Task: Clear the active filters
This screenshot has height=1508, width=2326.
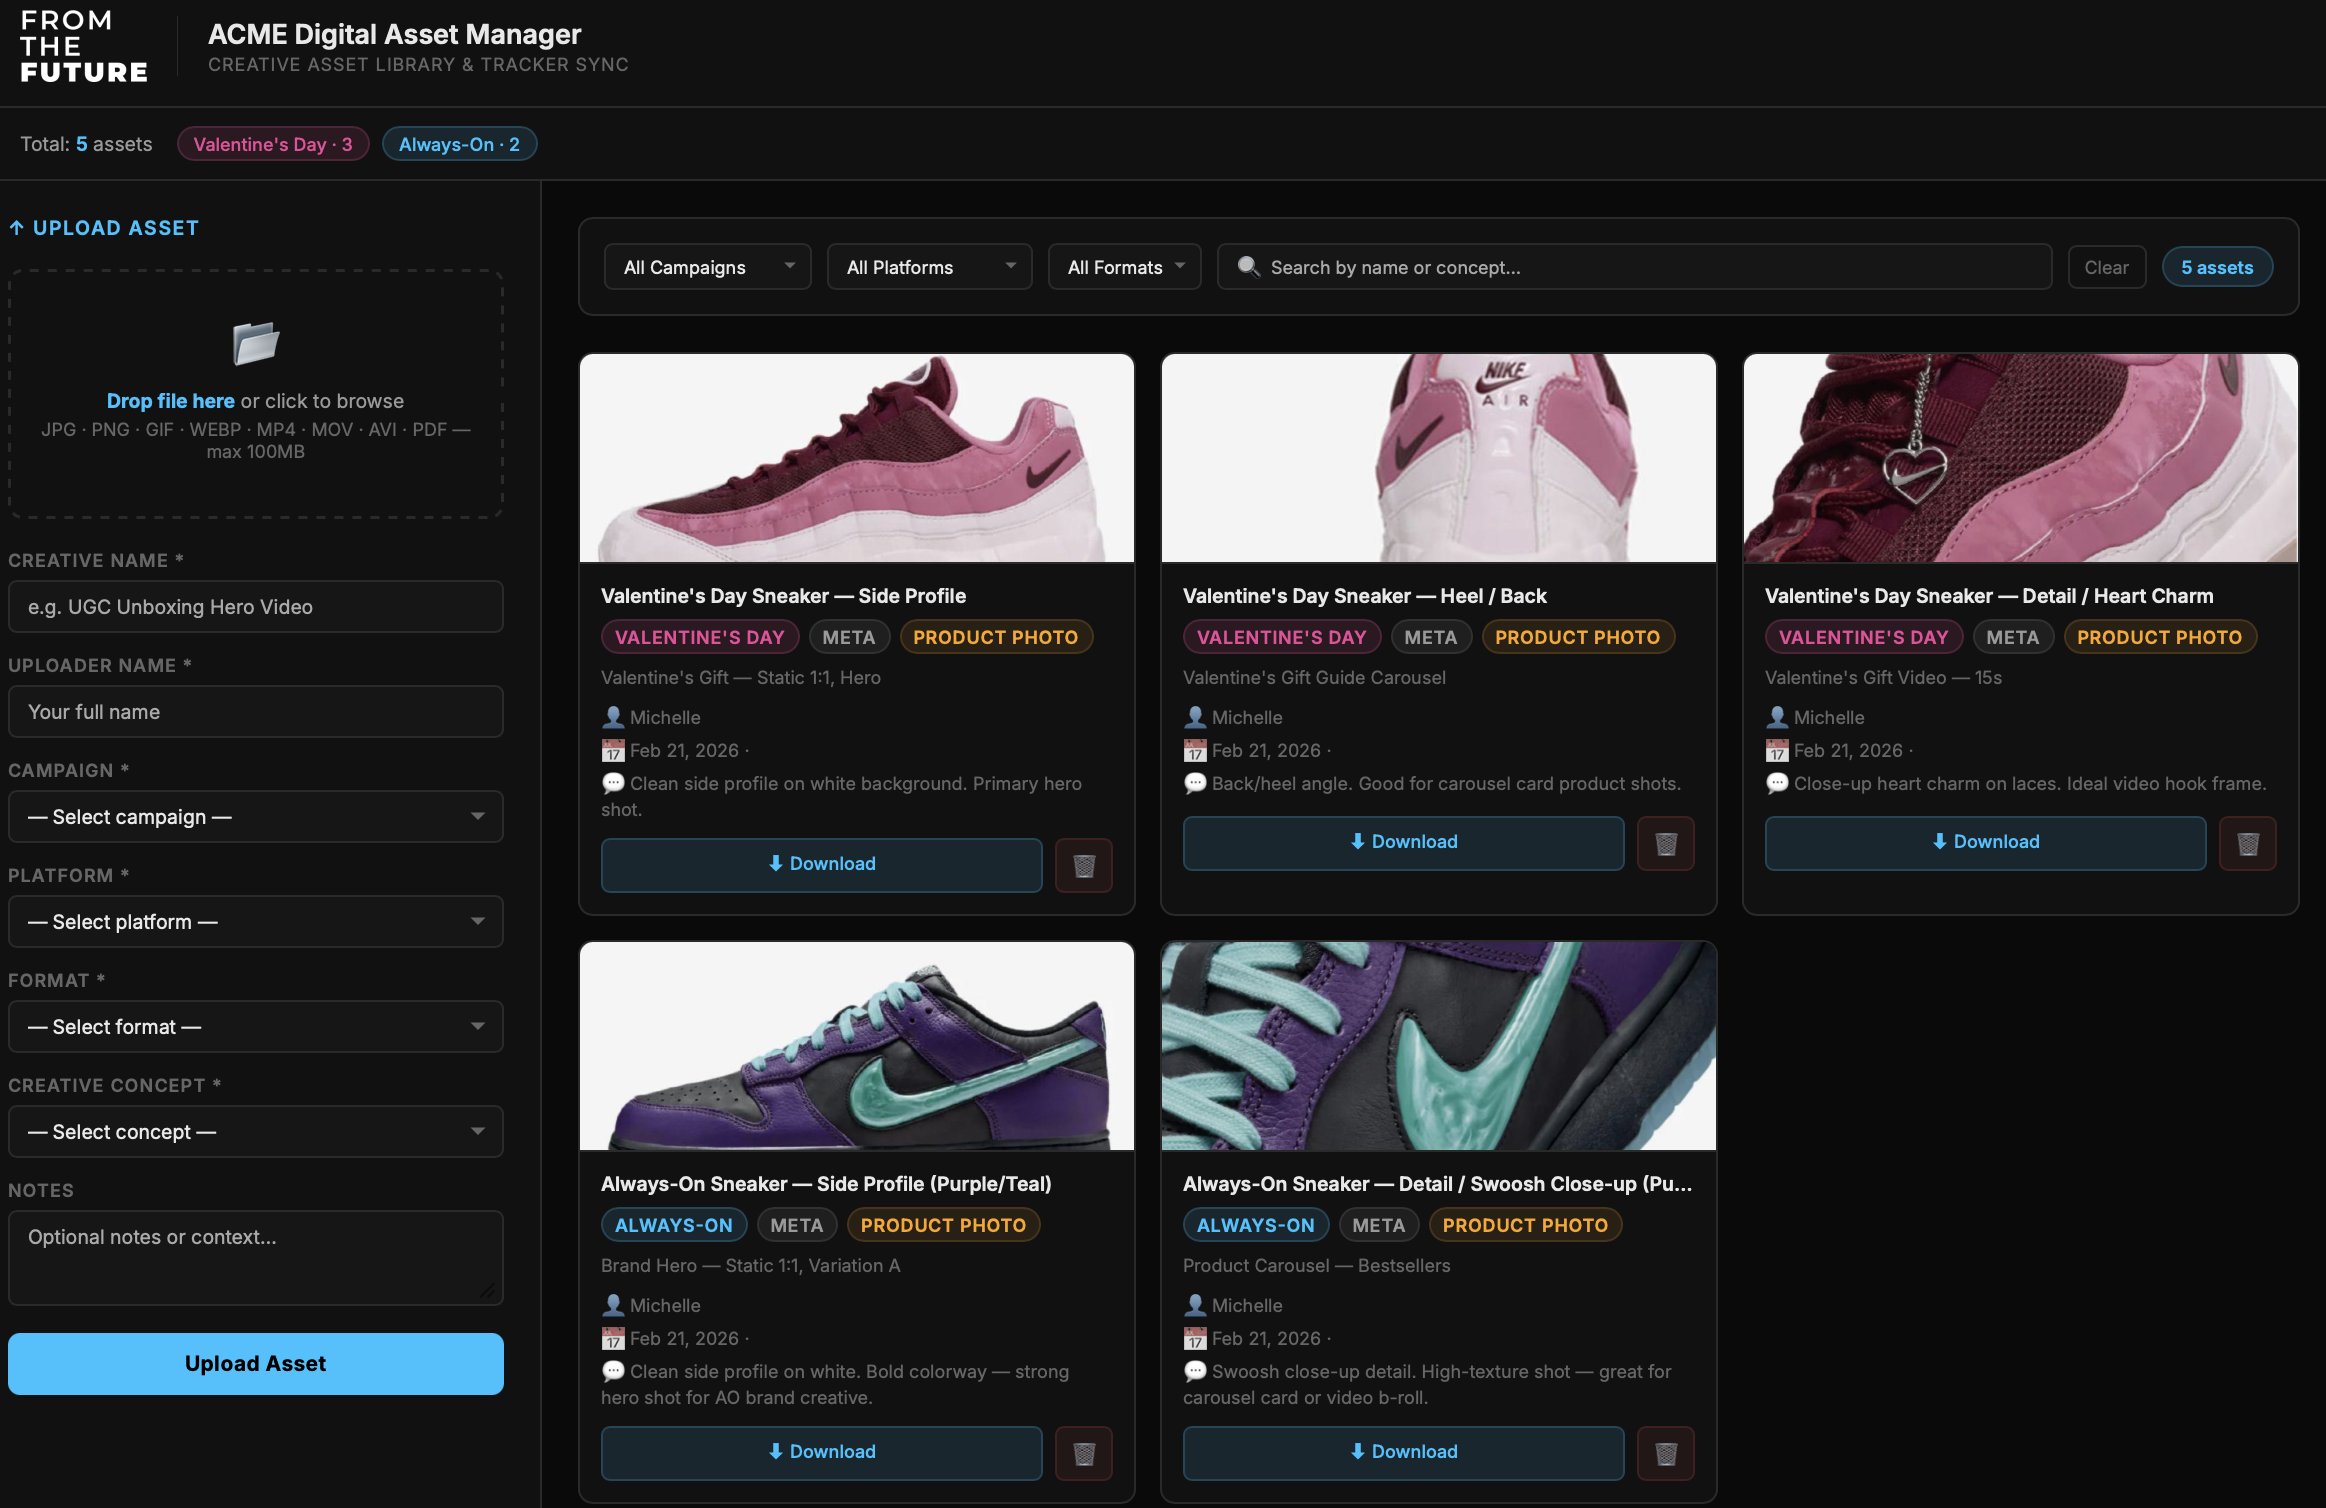Action: 2106,267
